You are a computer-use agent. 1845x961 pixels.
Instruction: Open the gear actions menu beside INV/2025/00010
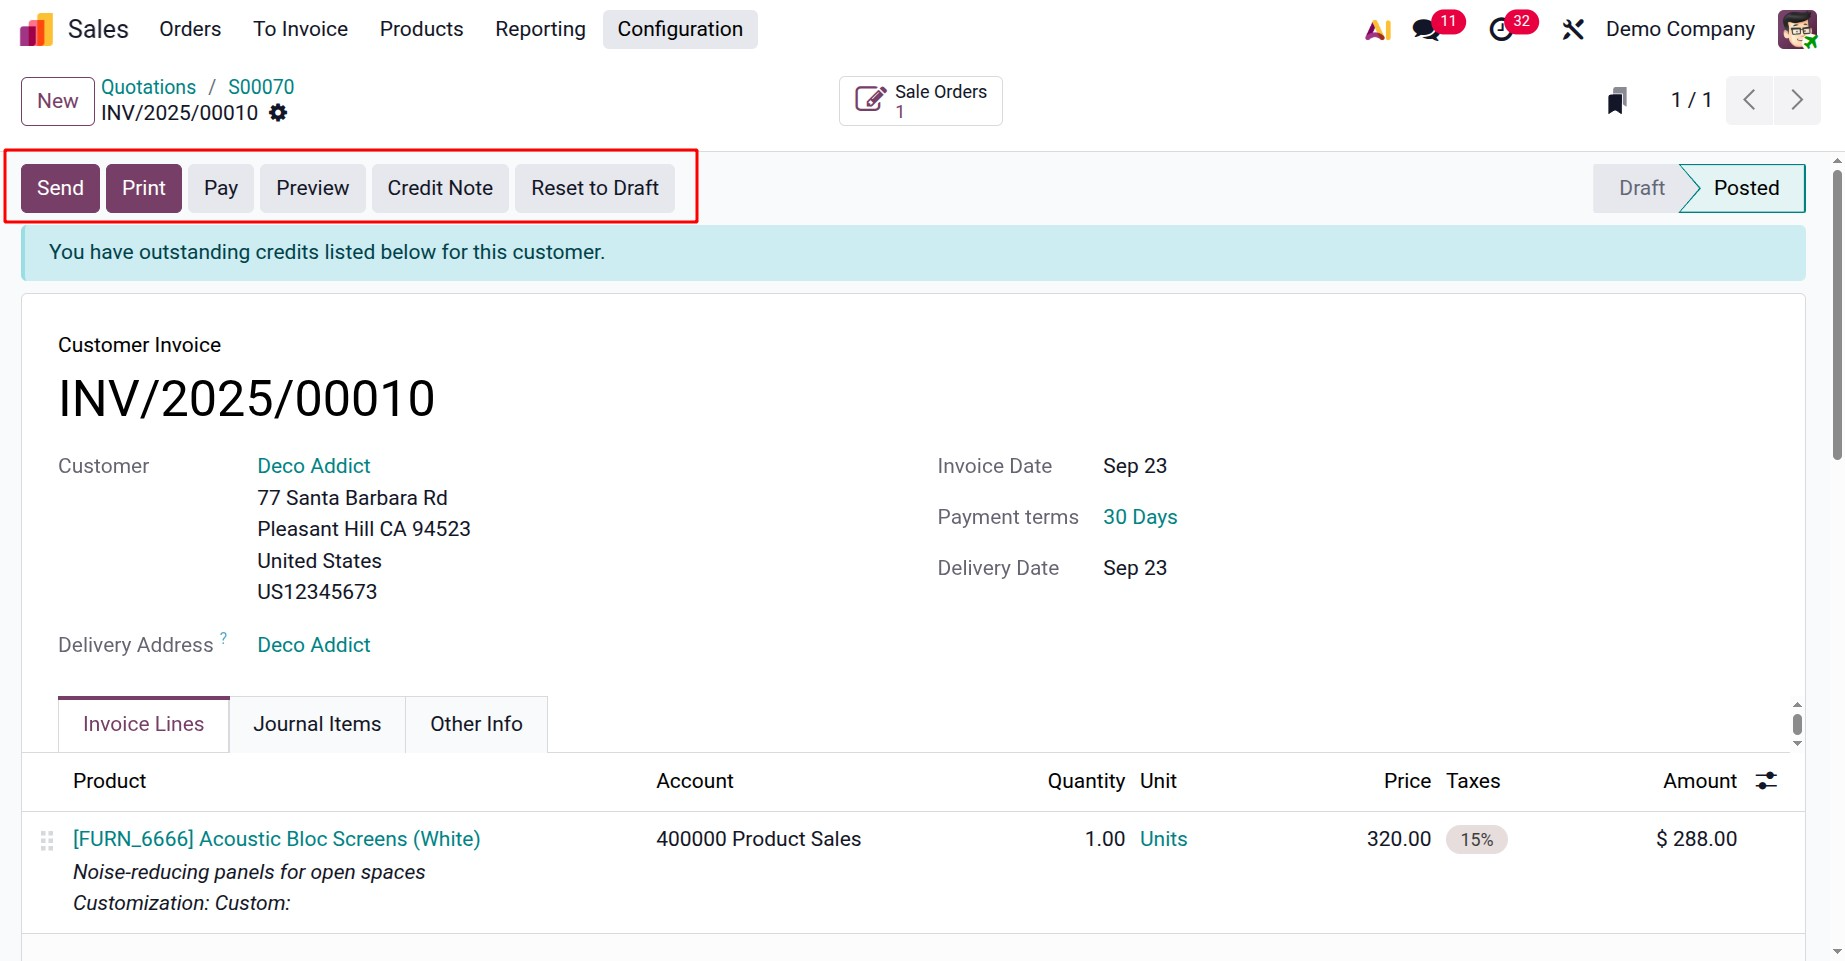point(278,113)
